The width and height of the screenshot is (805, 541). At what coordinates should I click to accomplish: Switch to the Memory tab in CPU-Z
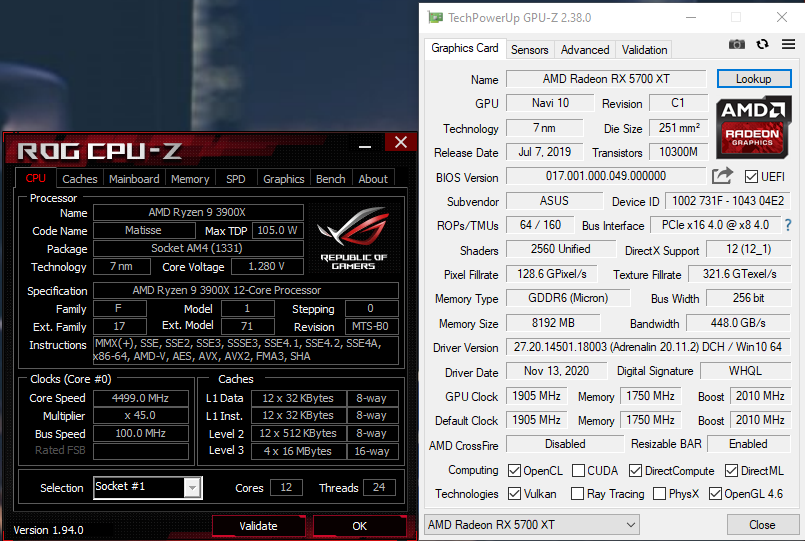pyautogui.click(x=190, y=179)
